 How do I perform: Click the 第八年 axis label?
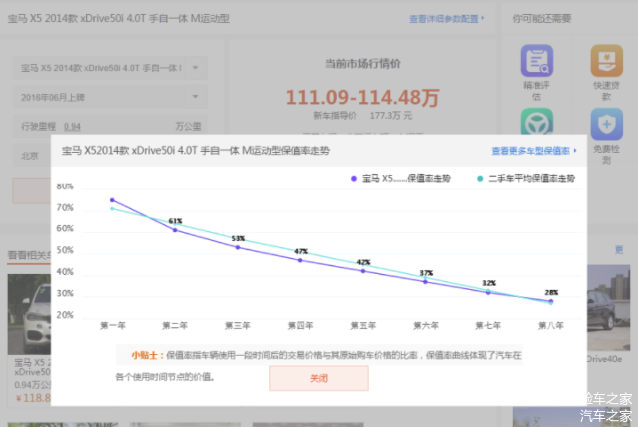coord(551,325)
